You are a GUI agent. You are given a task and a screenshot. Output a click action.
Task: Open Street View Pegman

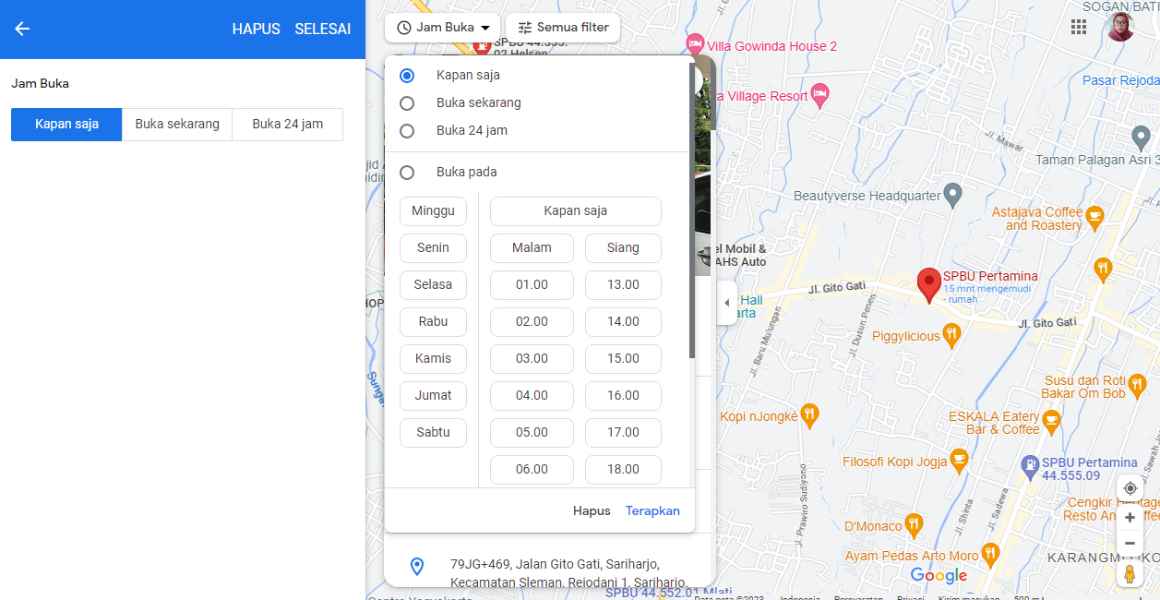tap(1130, 574)
